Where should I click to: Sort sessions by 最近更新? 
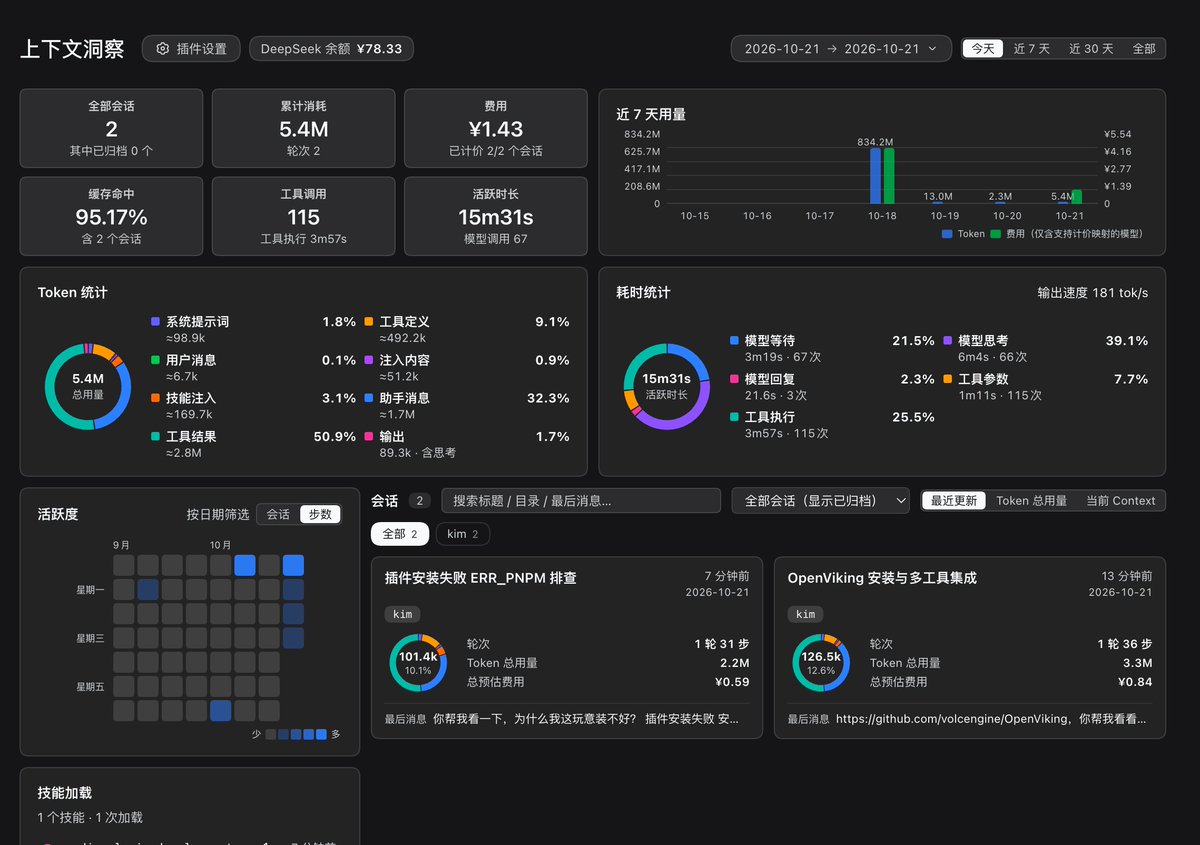(954, 501)
